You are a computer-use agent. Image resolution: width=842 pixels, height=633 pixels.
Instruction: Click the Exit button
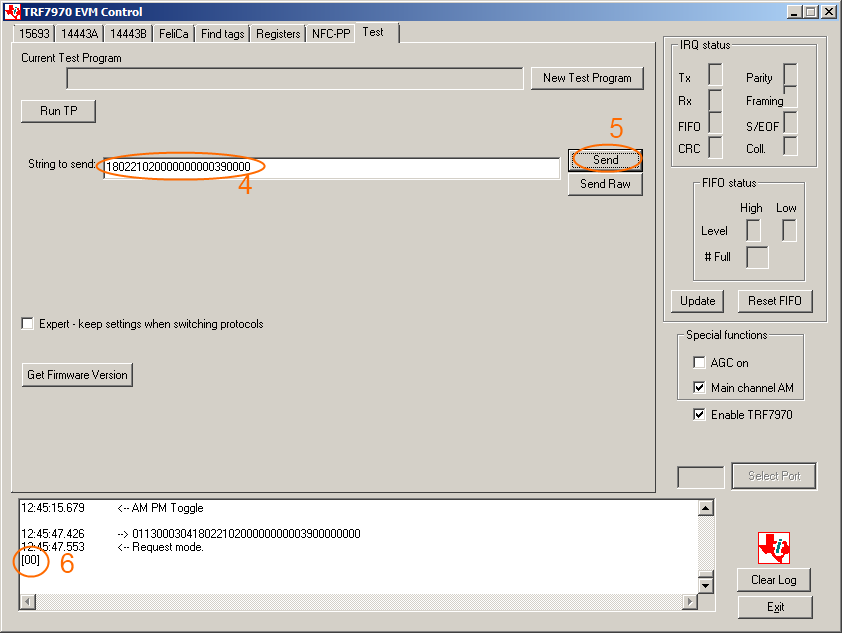click(x=775, y=607)
